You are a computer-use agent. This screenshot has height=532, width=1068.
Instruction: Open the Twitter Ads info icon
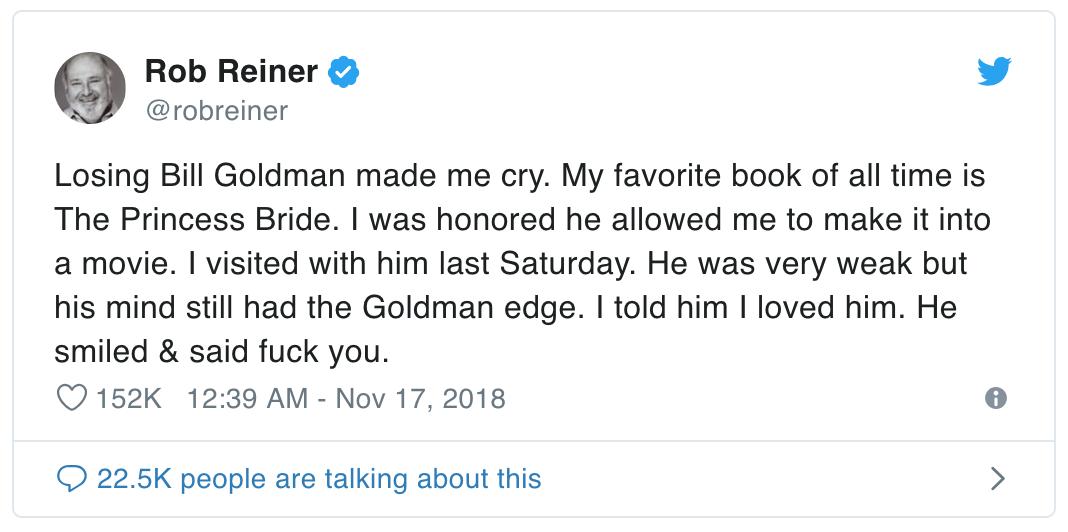[995, 398]
